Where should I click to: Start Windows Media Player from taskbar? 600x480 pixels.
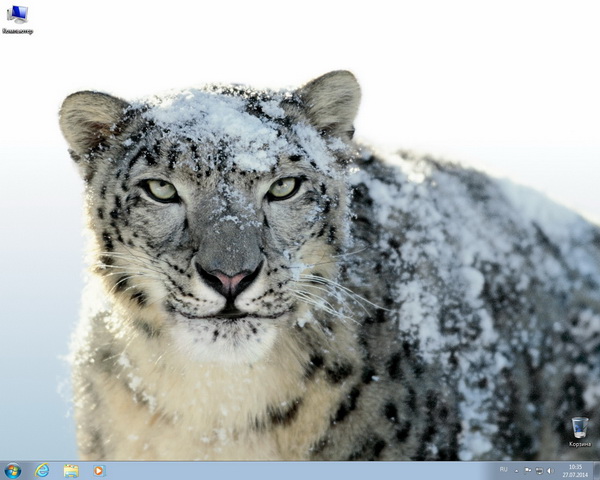pos(99,470)
